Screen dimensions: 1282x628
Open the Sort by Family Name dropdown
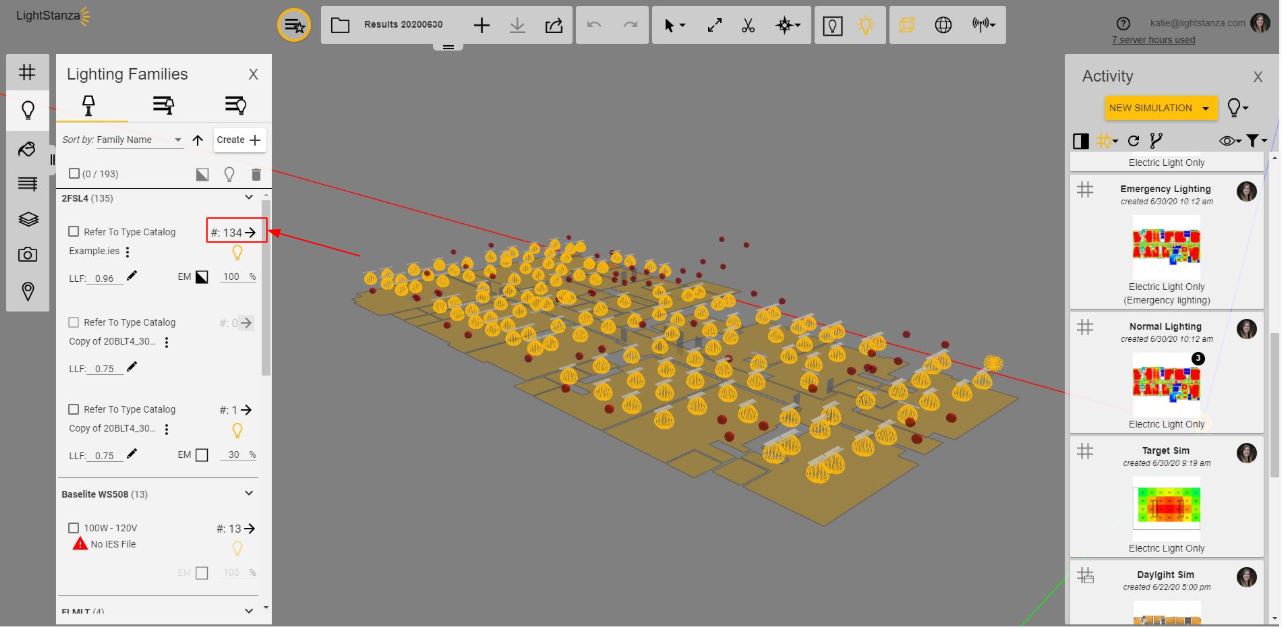pos(122,140)
